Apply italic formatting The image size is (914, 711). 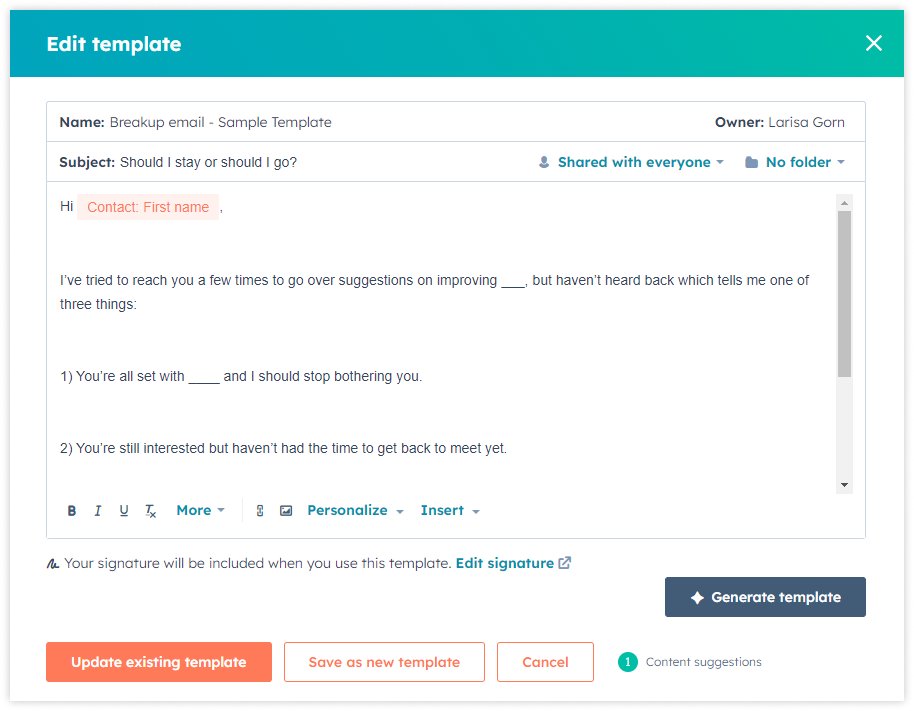pos(97,510)
